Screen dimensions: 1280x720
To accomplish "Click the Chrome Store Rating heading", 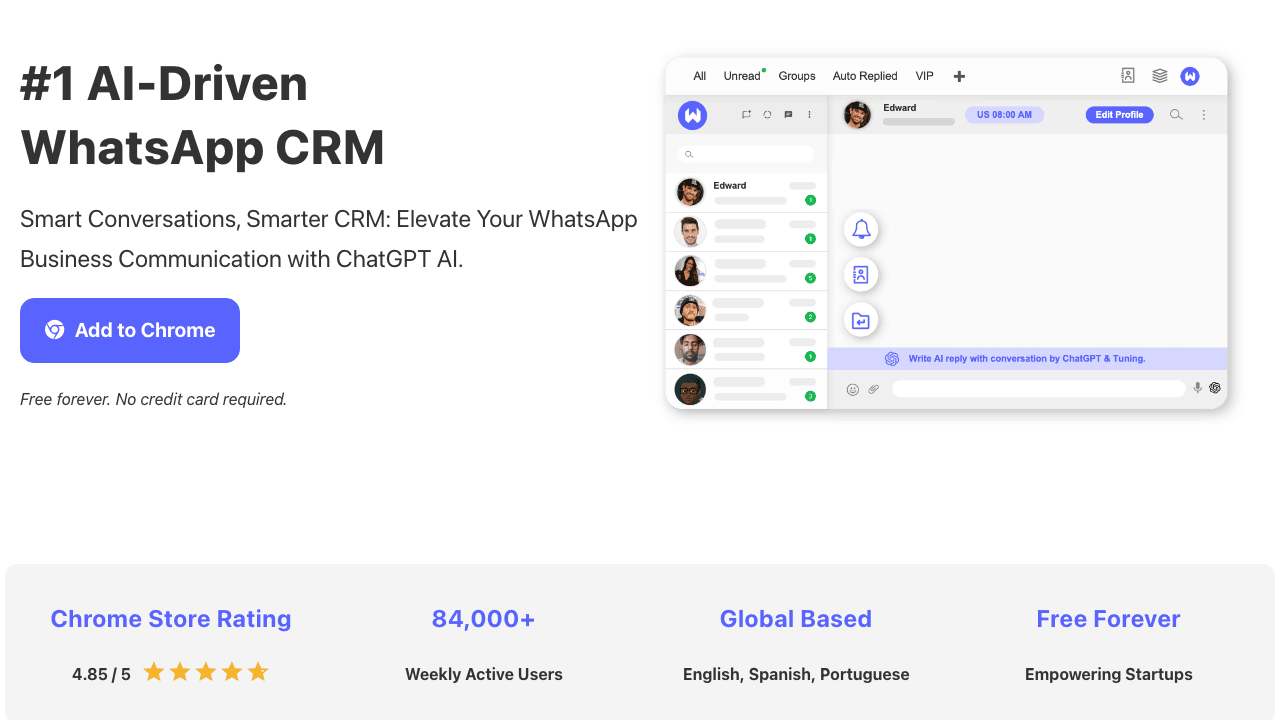I will pyautogui.click(x=171, y=619).
